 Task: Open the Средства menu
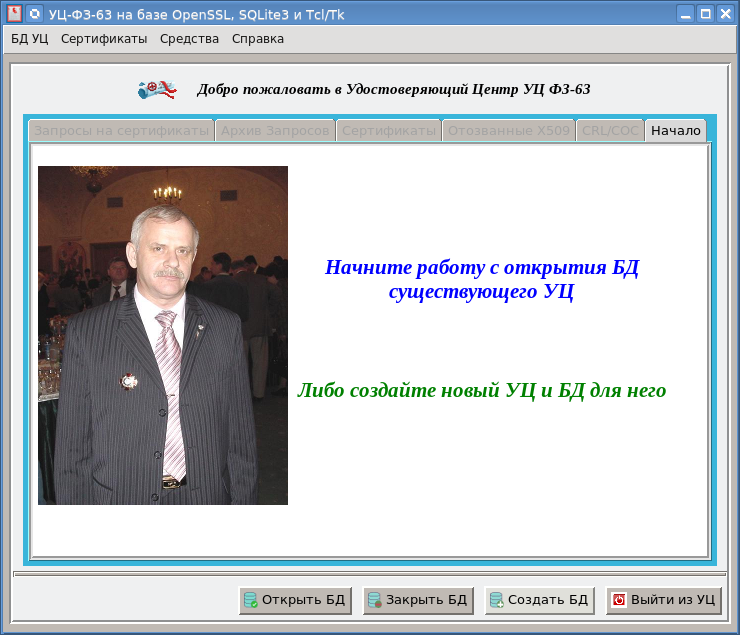(189, 39)
